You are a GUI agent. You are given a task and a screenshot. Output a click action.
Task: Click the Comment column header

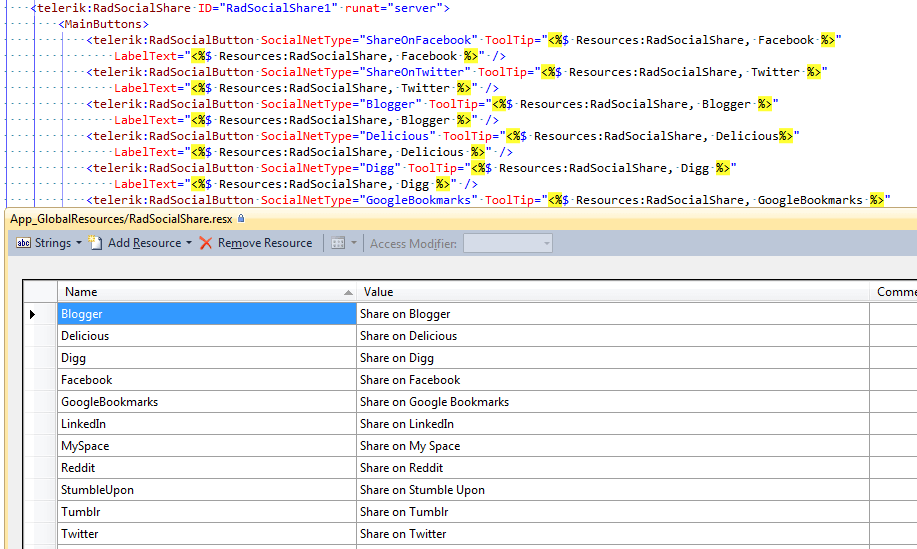[893, 291]
